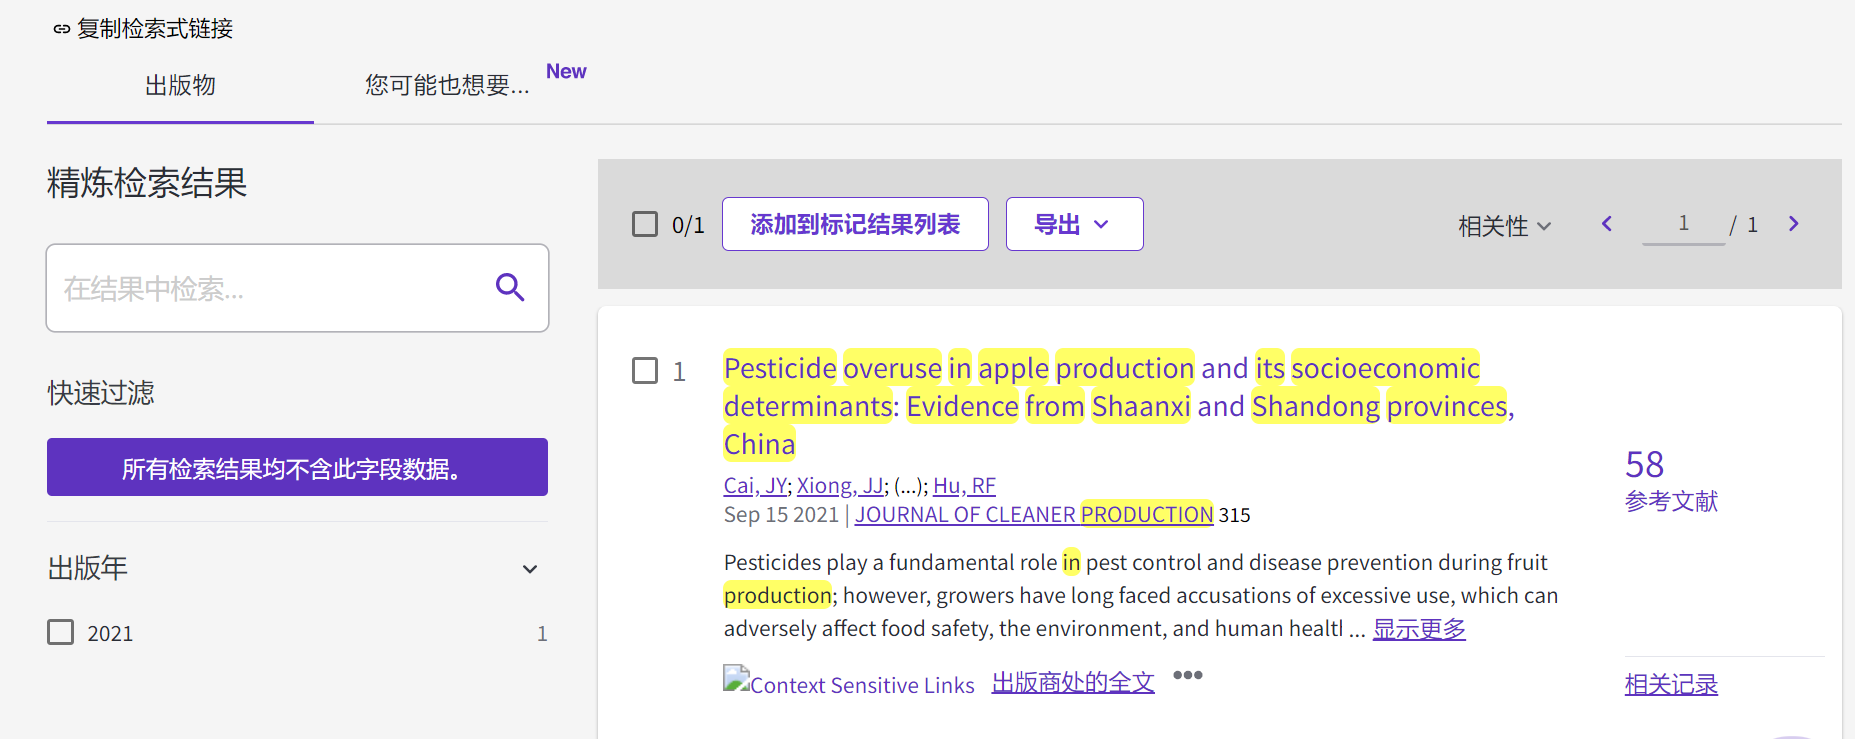Click 添加到标记结果列表 button
1855x739 pixels.
tap(854, 224)
